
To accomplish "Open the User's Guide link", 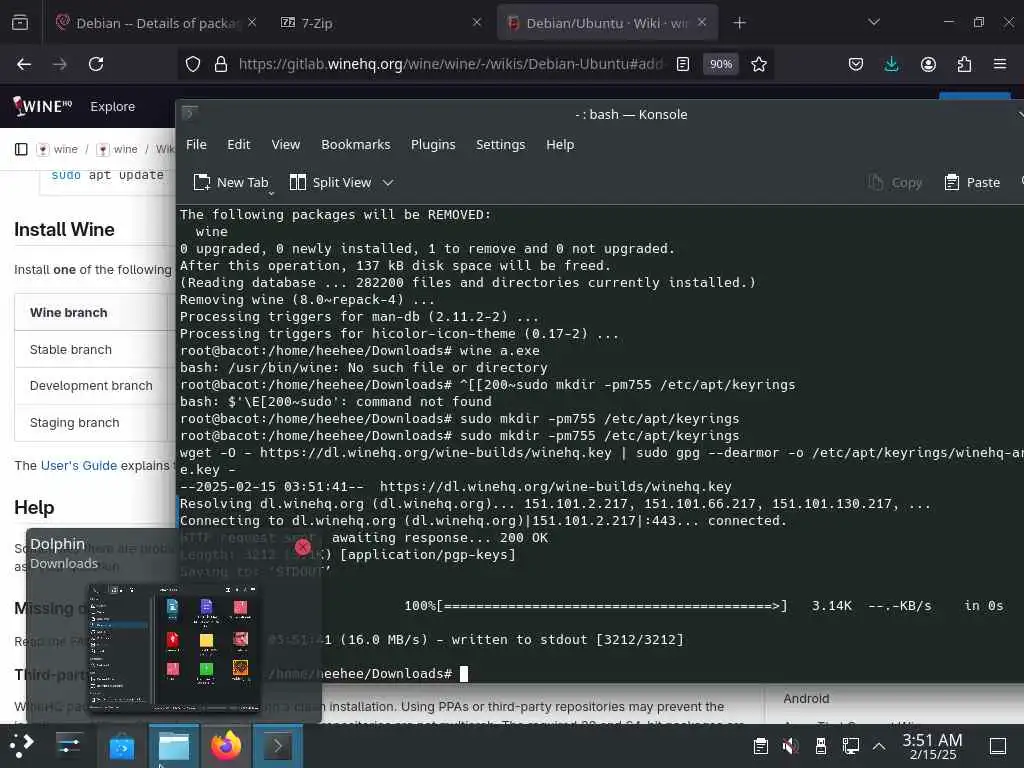I will tap(79, 465).
